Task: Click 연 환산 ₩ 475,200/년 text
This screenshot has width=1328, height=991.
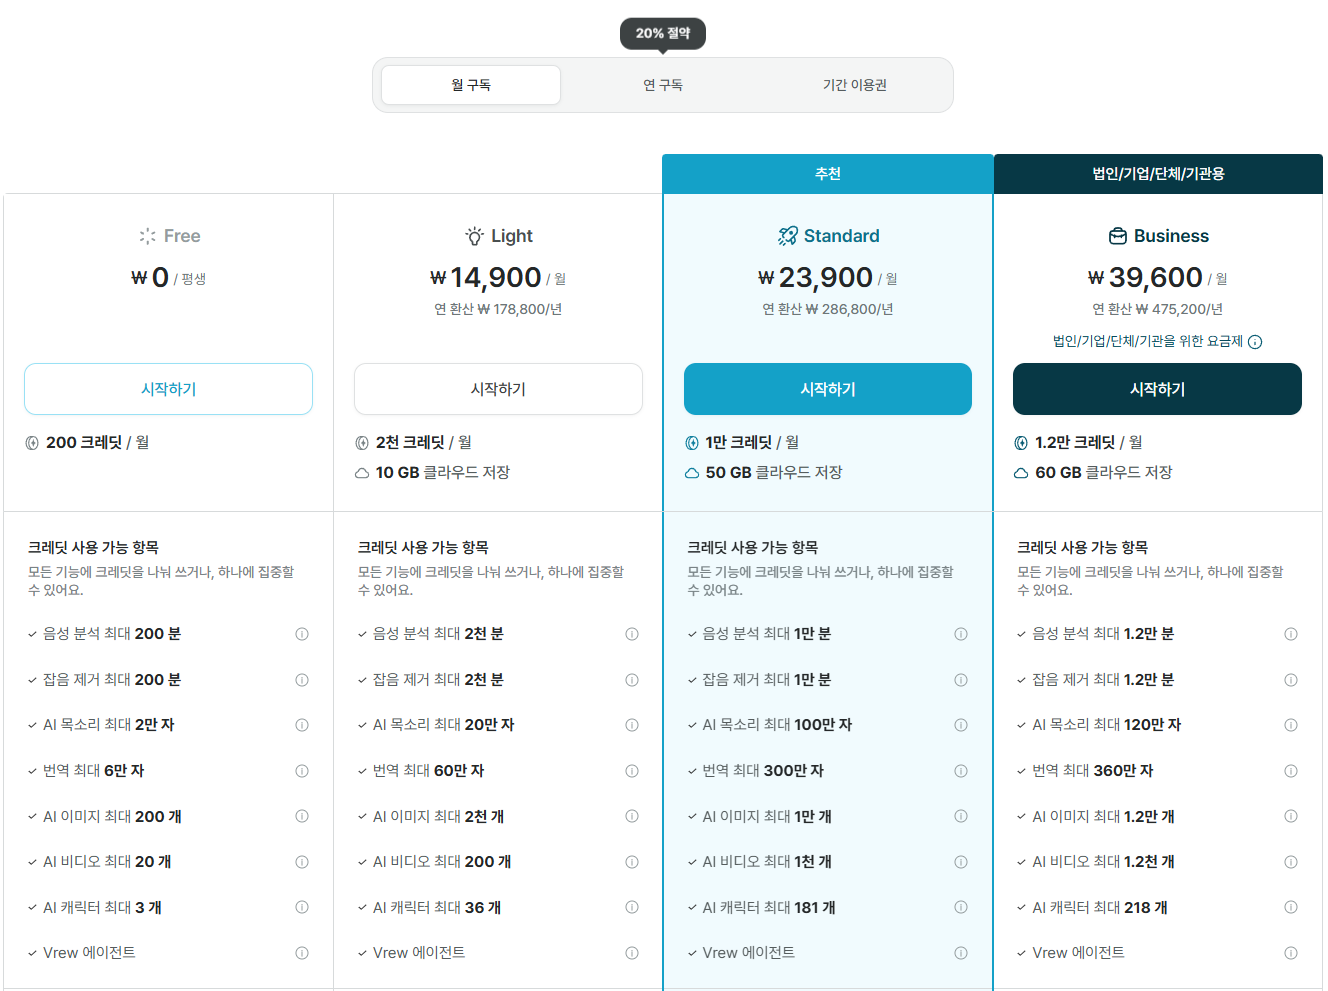Action: coord(1157,309)
